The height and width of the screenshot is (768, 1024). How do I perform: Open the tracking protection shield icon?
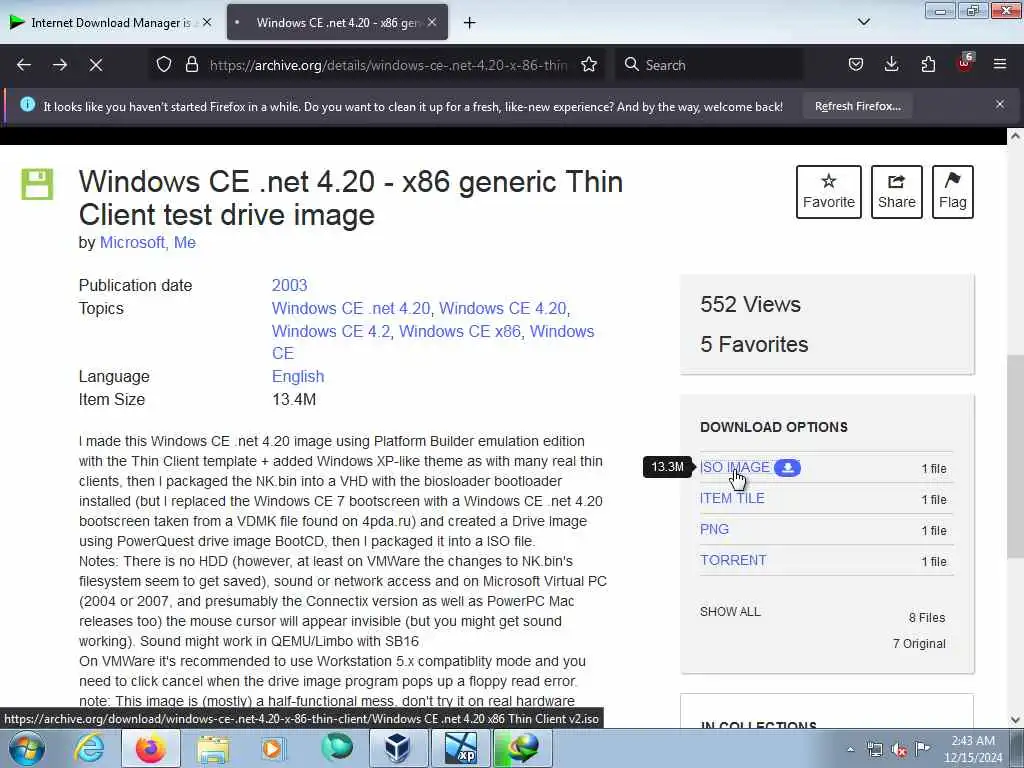point(164,65)
